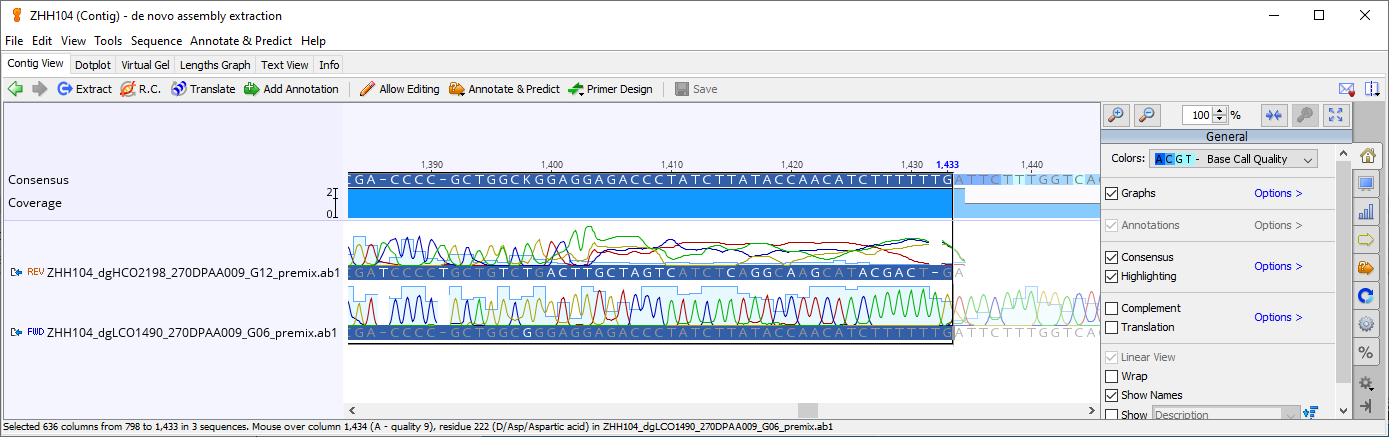Switch to the Text View tab
This screenshot has height=437, width=1389.
(285, 65)
